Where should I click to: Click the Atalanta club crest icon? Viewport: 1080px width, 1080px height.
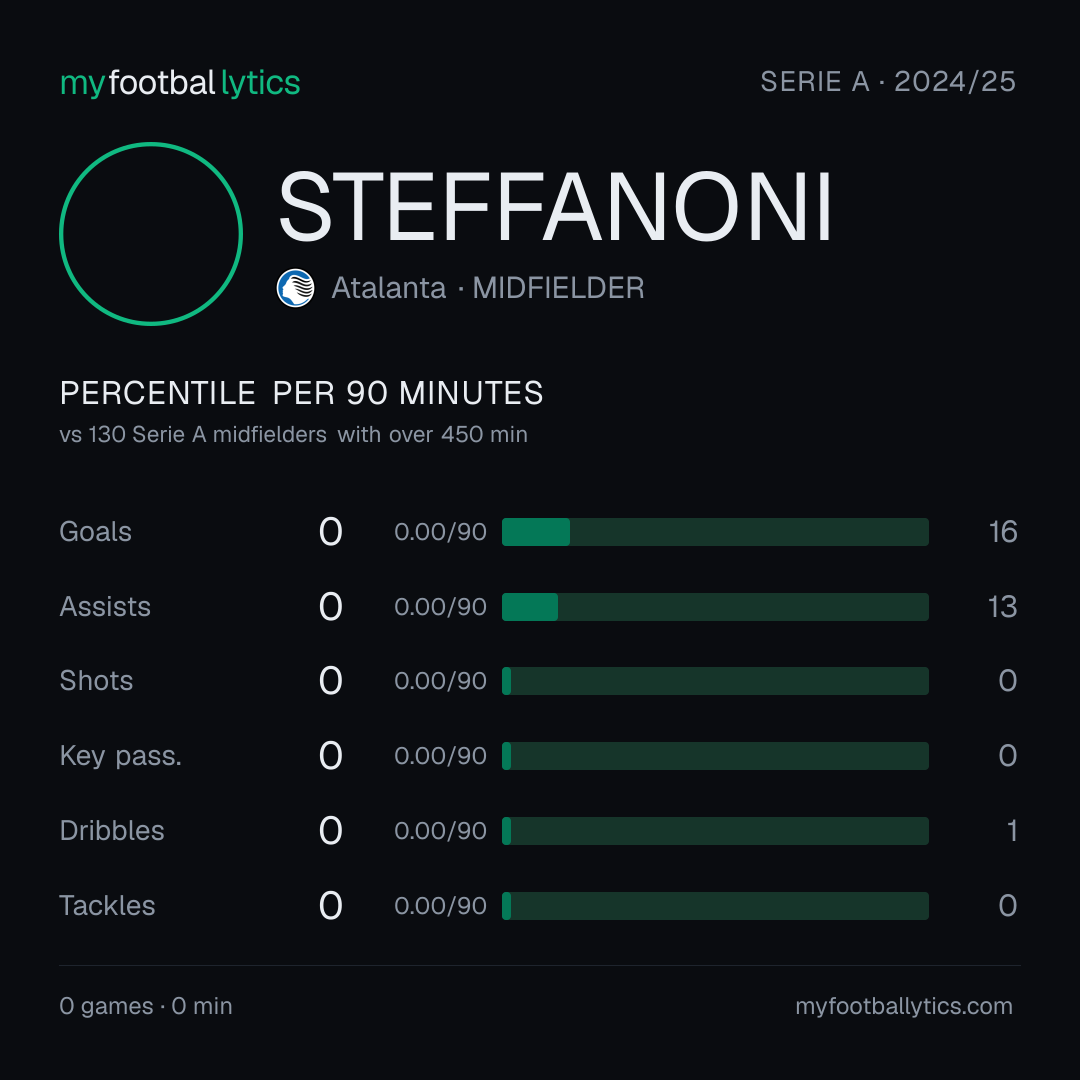(x=295, y=288)
